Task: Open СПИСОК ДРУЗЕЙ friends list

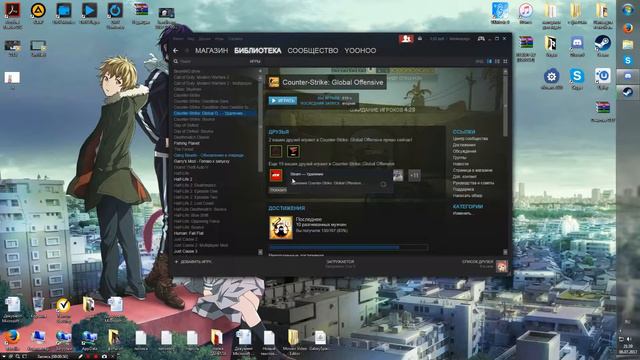Action: [478, 263]
